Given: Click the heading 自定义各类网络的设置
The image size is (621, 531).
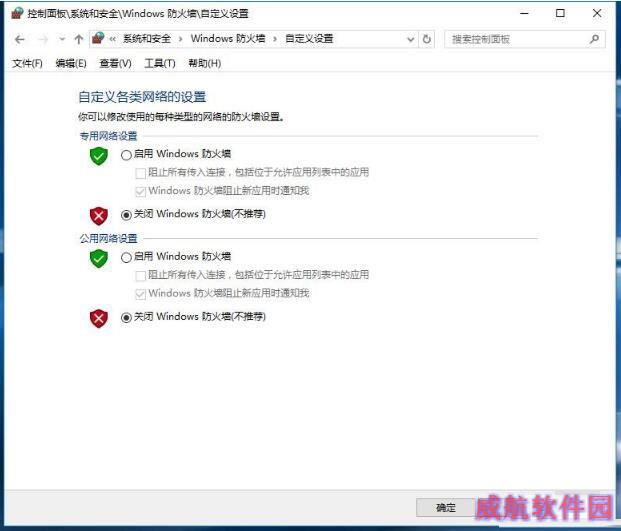Looking at the screenshot, I should pyautogui.click(x=142, y=97).
